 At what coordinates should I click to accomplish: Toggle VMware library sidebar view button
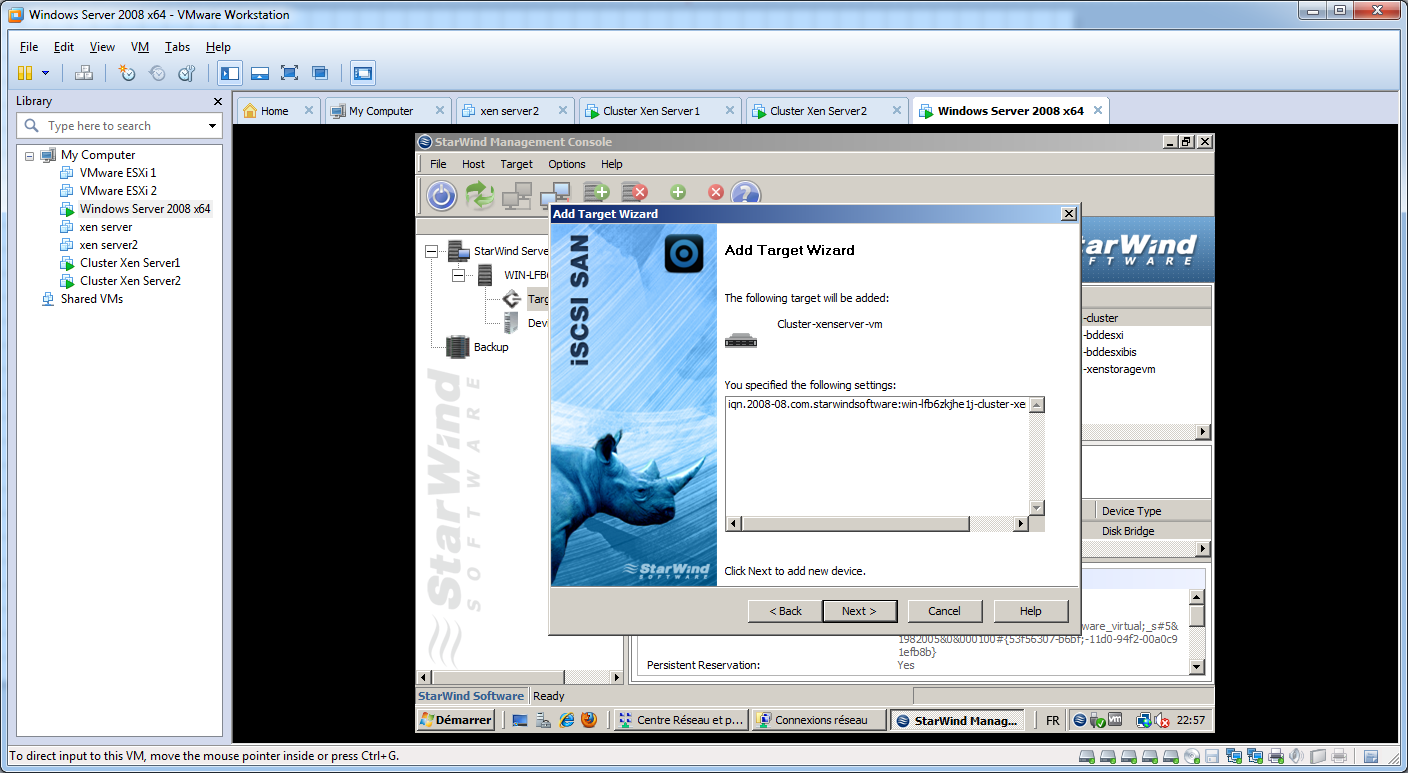pos(230,73)
